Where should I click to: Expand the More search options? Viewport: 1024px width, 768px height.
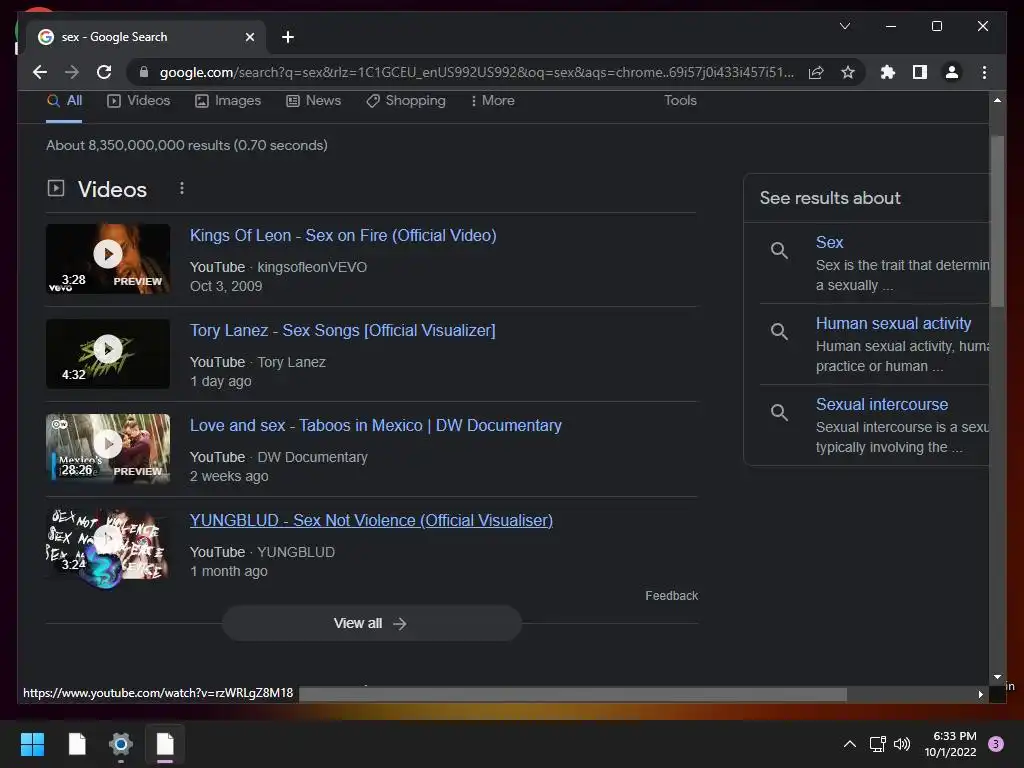coord(492,101)
